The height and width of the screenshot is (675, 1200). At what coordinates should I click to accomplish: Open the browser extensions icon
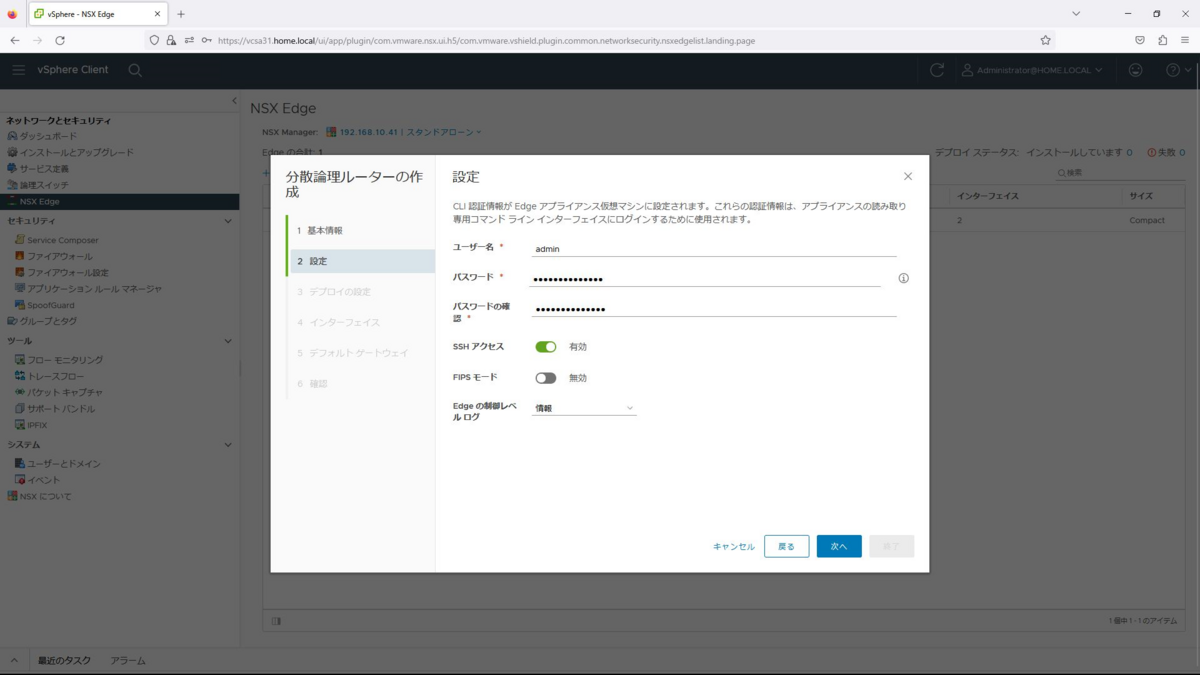(x=1163, y=40)
